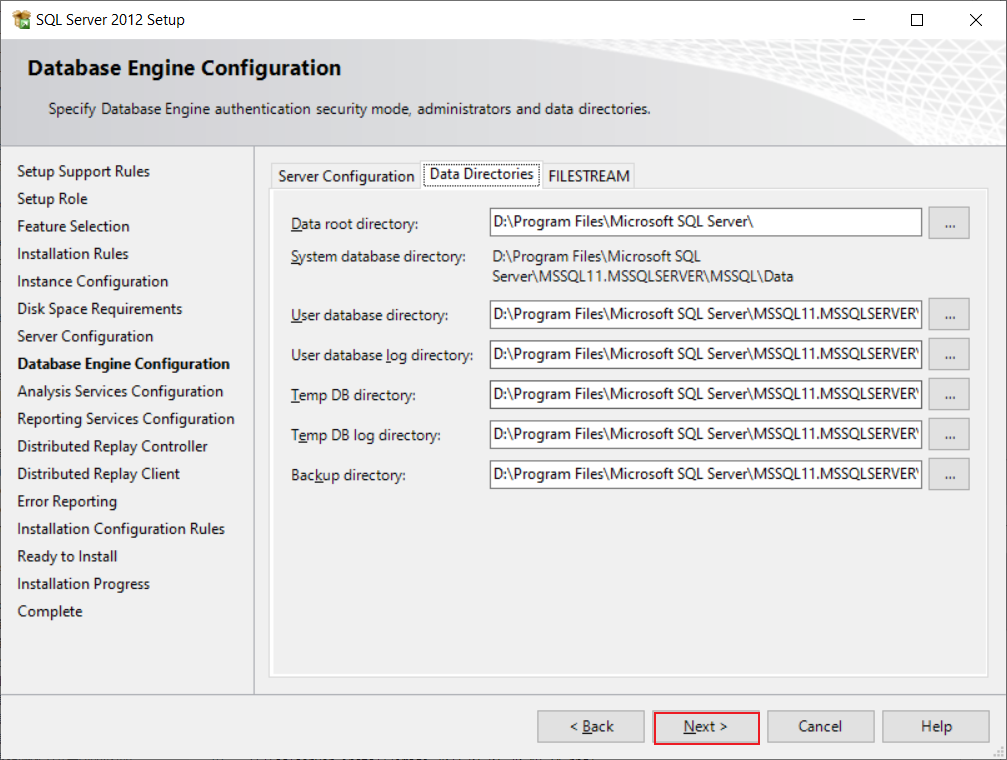Click the Data root directory field

[x=706, y=222]
